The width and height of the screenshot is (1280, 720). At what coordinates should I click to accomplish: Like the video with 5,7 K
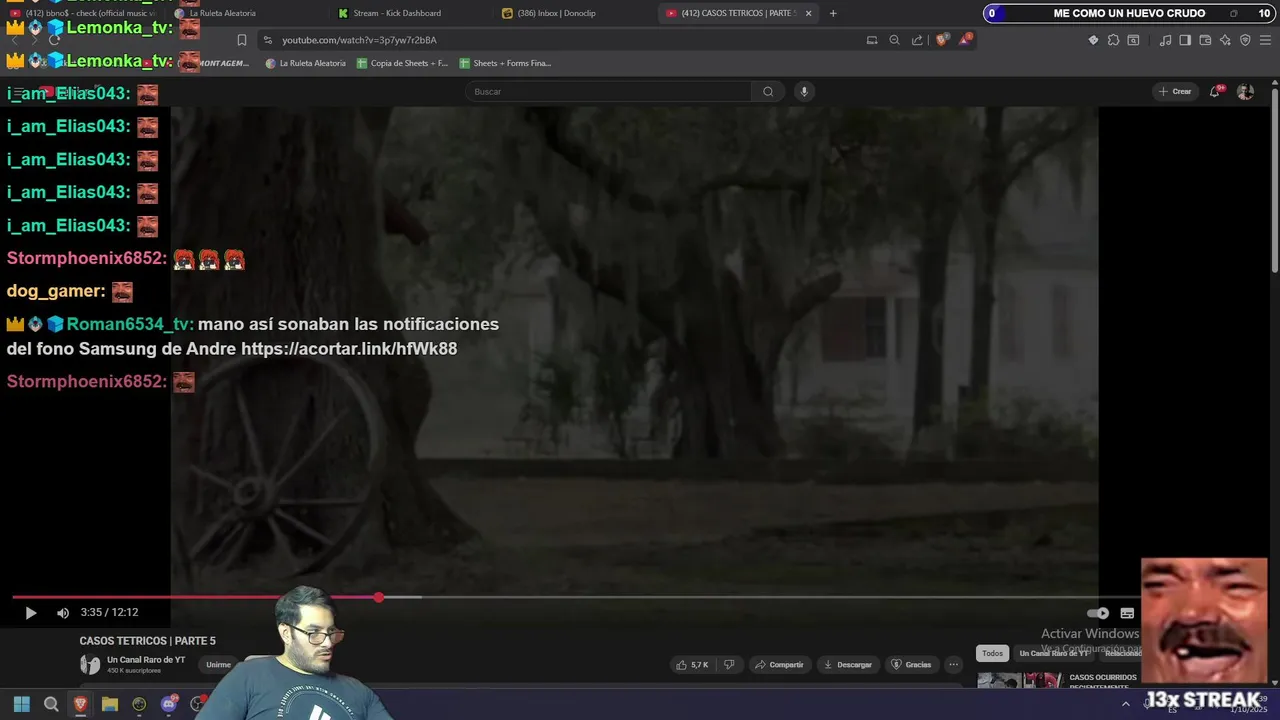click(x=692, y=665)
